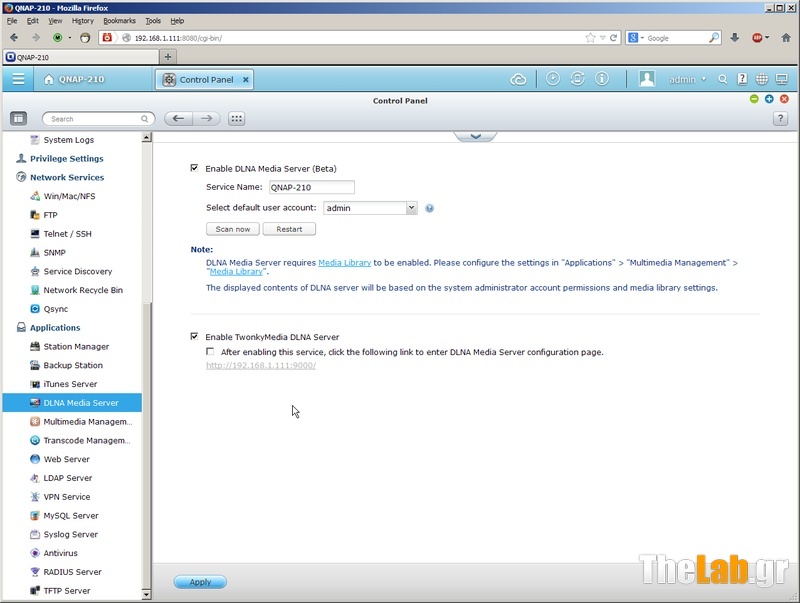800x603 pixels.
Task: Go forward in Control Panel navigation
Action: tap(207, 119)
